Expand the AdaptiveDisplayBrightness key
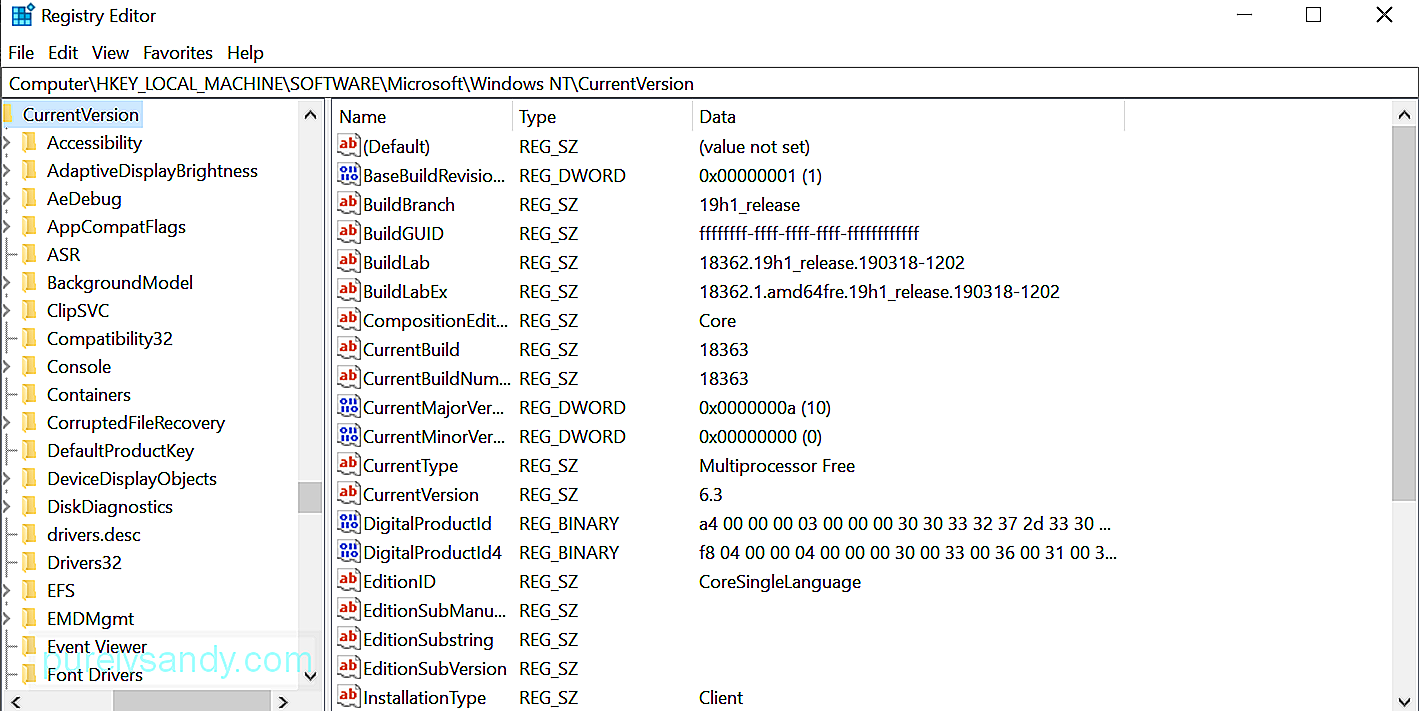This screenshot has height=711, width=1419. (x=7, y=171)
